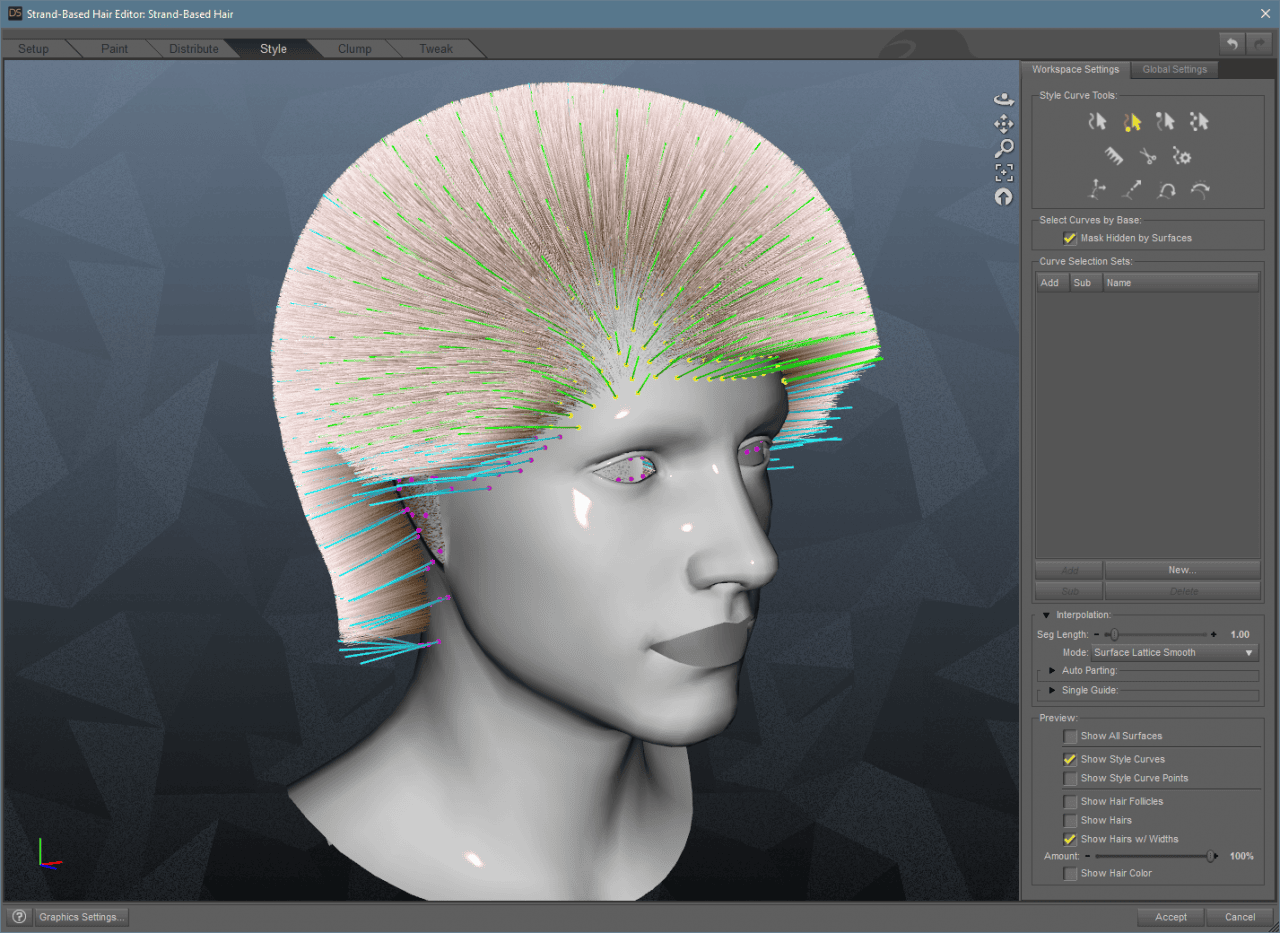Toggle Mask Hidden by Surfaces
The image size is (1280, 933).
pos(1069,238)
